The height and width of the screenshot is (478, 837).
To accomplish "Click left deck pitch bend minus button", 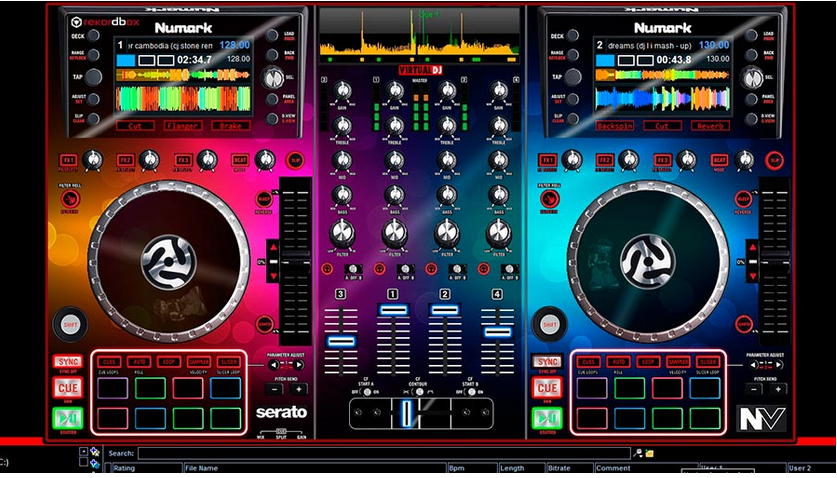I will coord(274,389).
